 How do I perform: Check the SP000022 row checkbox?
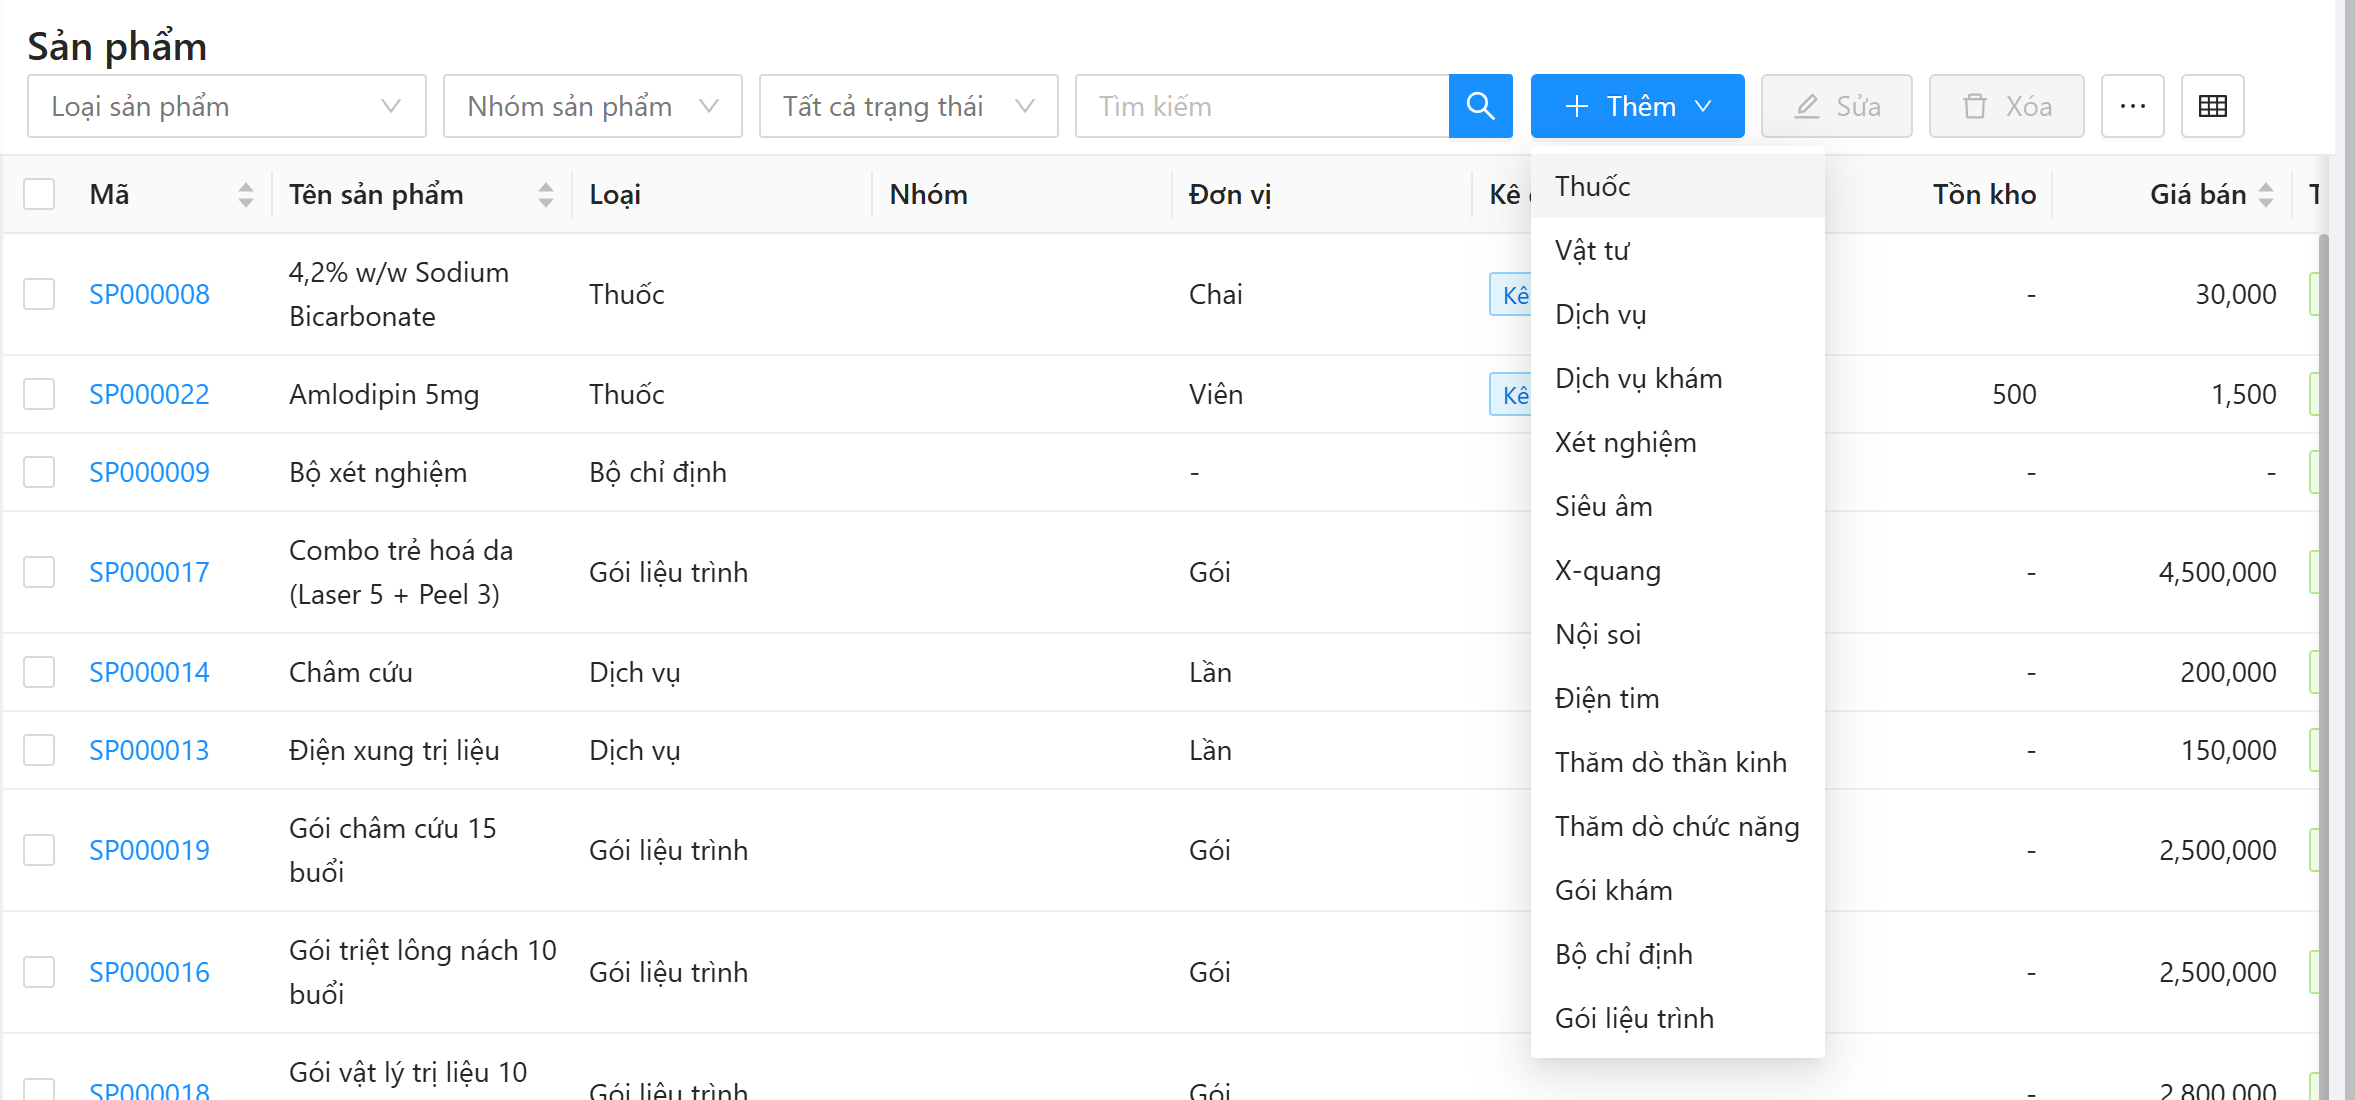(x=39, y=394)
